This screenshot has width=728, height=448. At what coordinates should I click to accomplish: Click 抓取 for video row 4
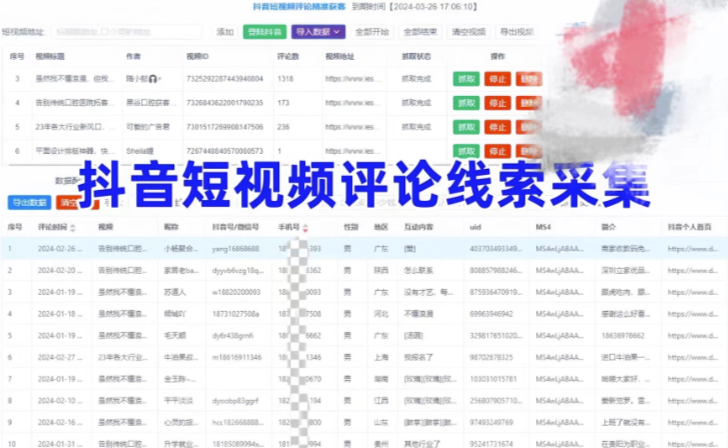coord(466,103)
